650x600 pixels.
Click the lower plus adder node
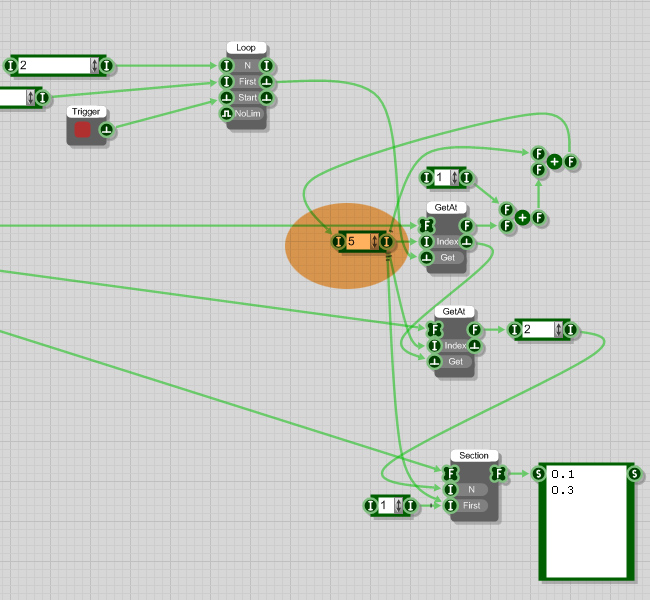[522, 217]
